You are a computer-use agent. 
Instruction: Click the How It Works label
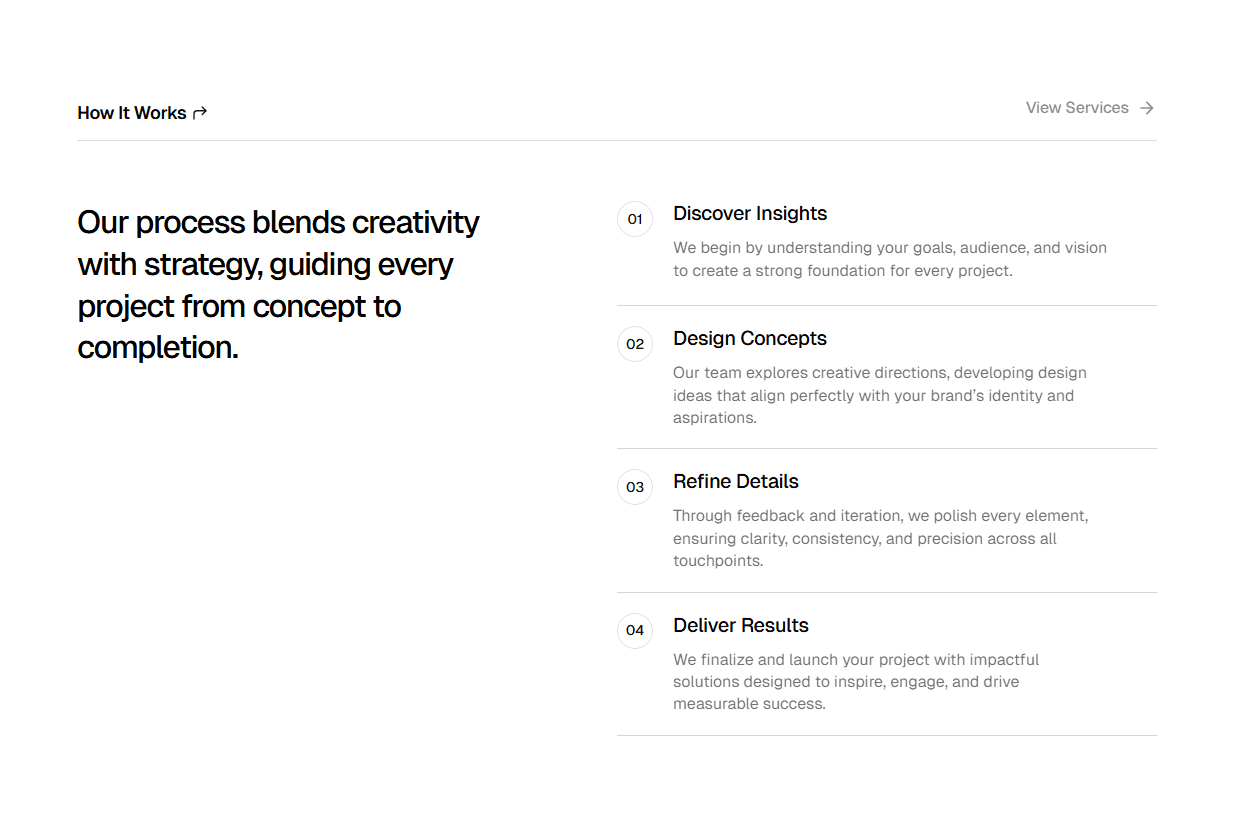(x=132, y=112)
